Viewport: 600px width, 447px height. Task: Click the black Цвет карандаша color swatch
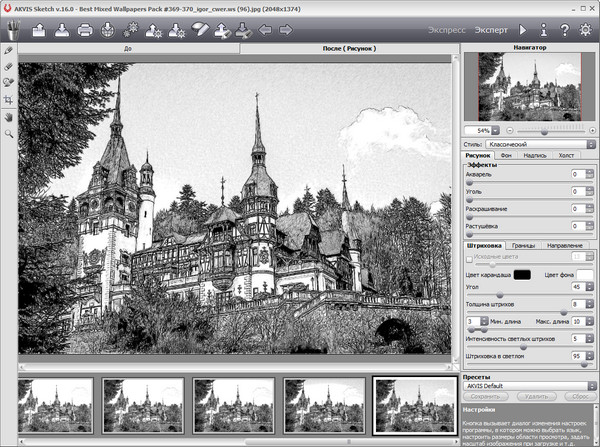tap(522, 274)
